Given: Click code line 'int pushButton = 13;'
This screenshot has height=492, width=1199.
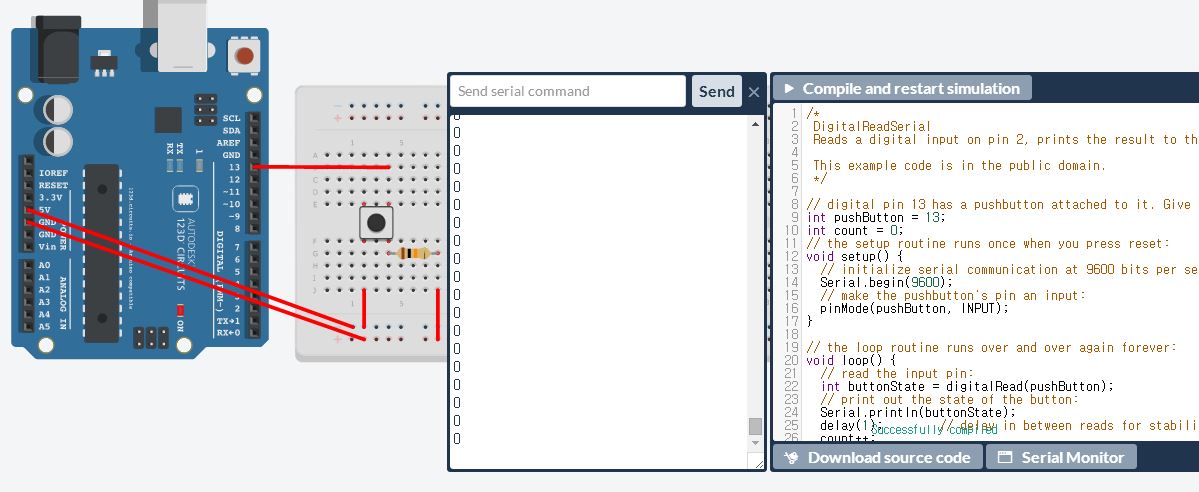Looking at the screenshot, I should (x=876, y=217).
